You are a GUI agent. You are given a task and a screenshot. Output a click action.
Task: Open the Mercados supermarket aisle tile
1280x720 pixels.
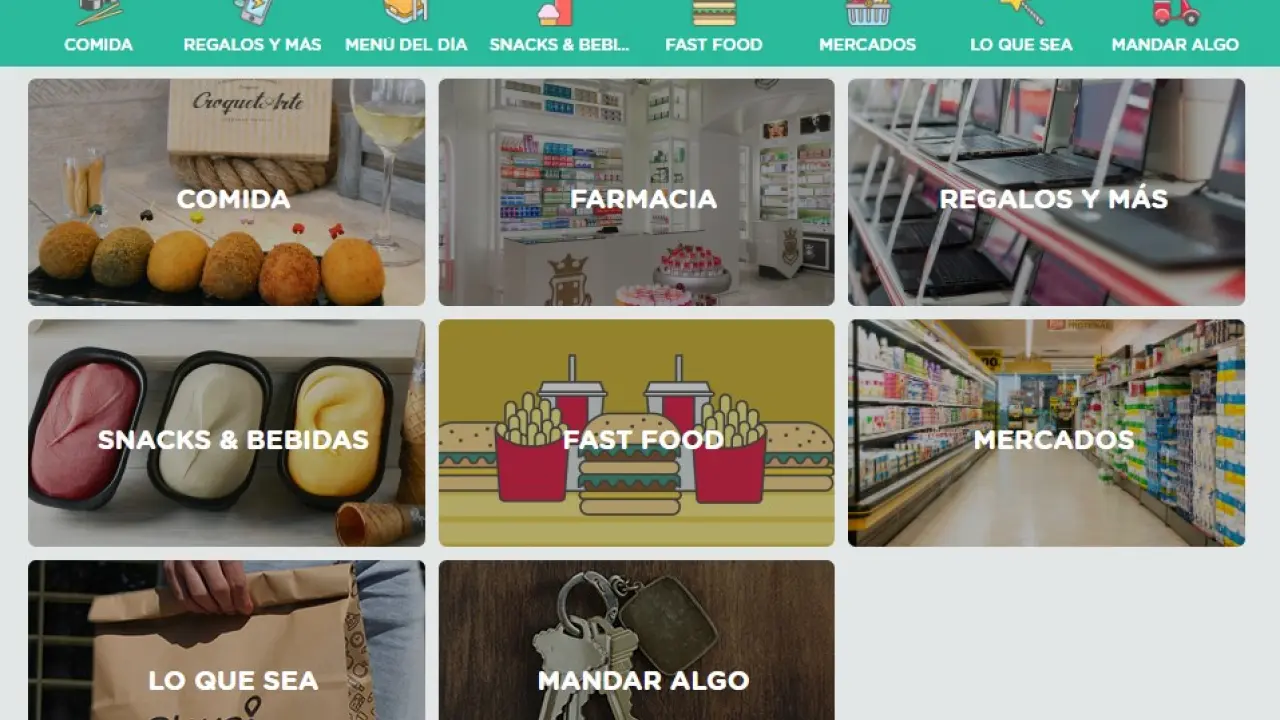coord(1047,433)
